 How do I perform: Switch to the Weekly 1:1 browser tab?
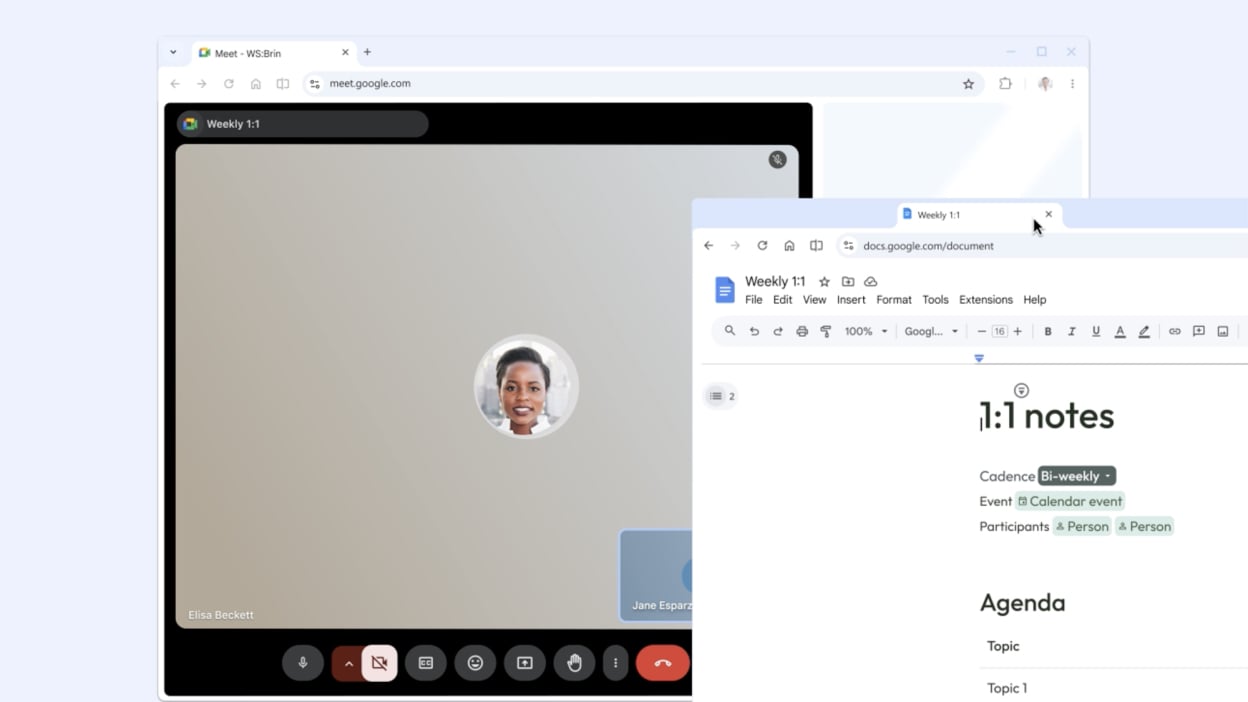(938, 214)
